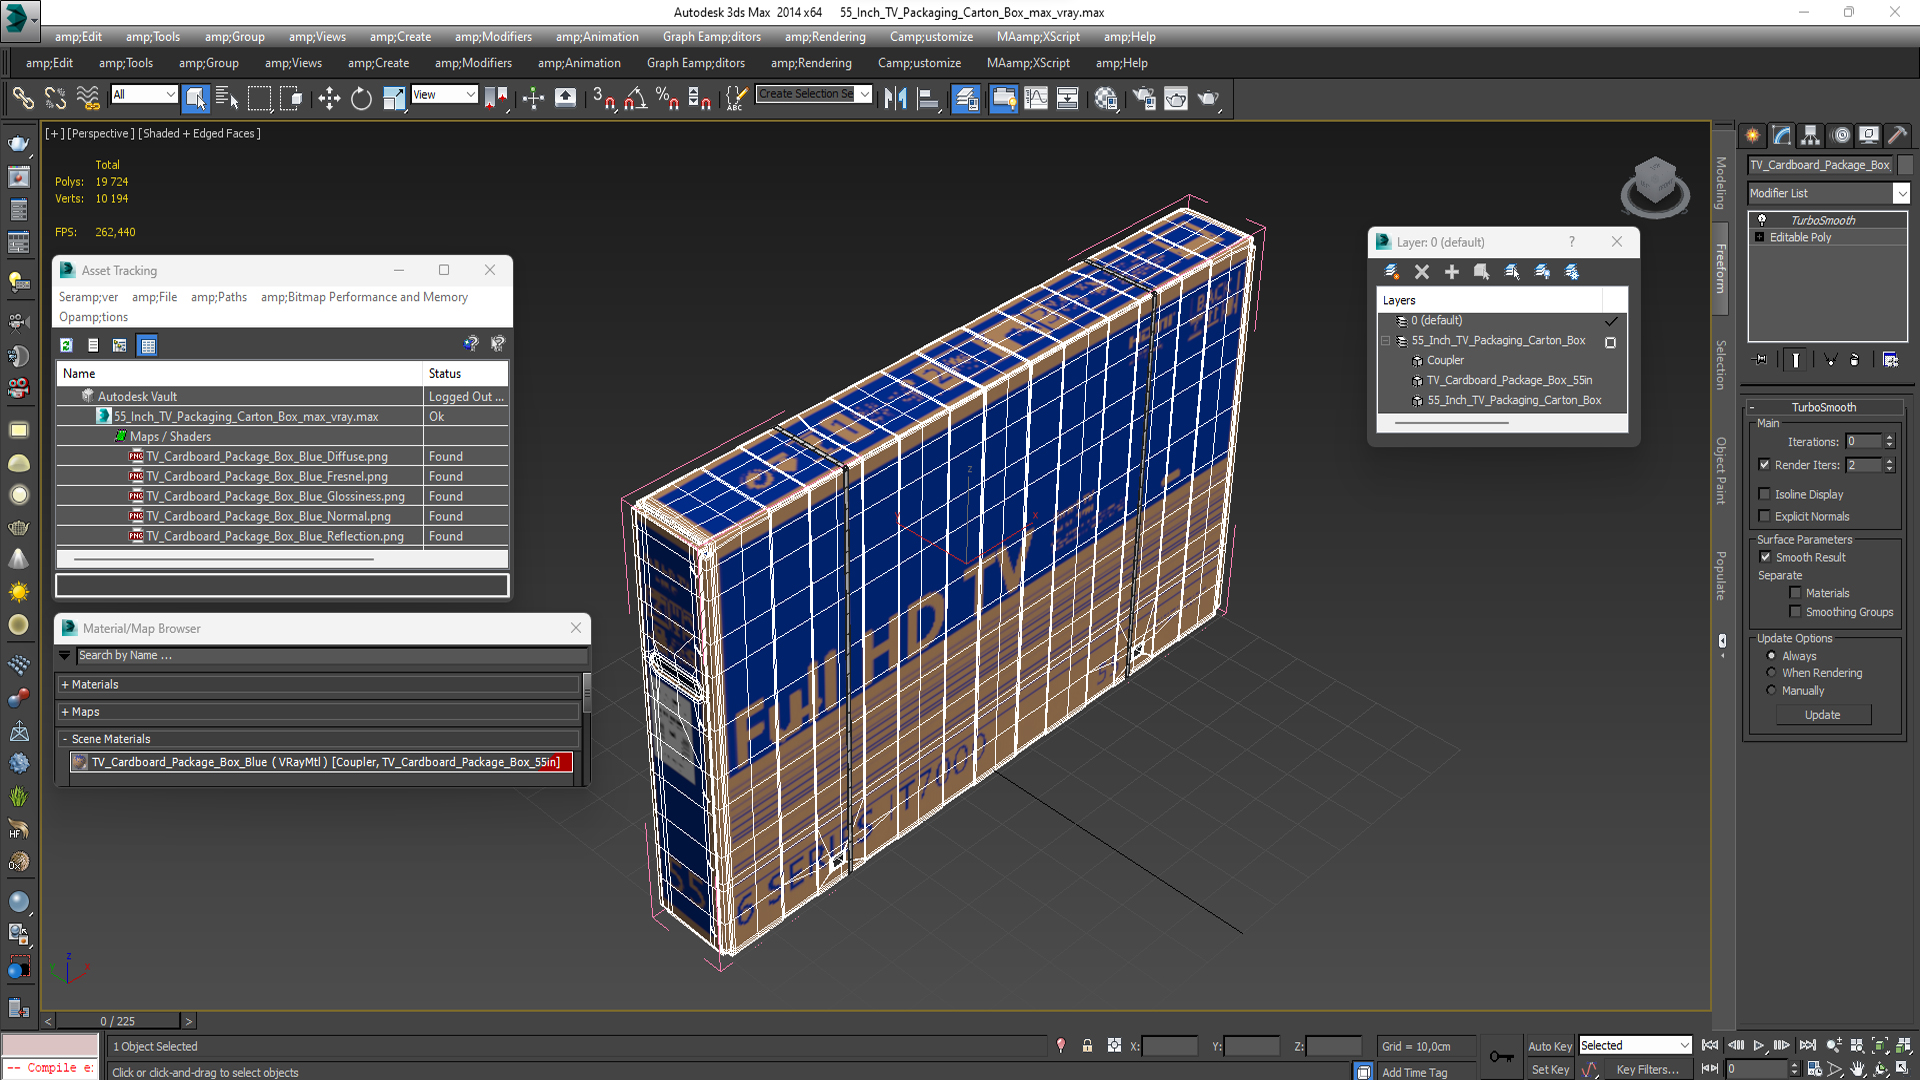Viewport: 1920px width, 1080px height.
Task: Click Add Selected Objects plus icon in Layer dialog
Action: pos(1452,271)
